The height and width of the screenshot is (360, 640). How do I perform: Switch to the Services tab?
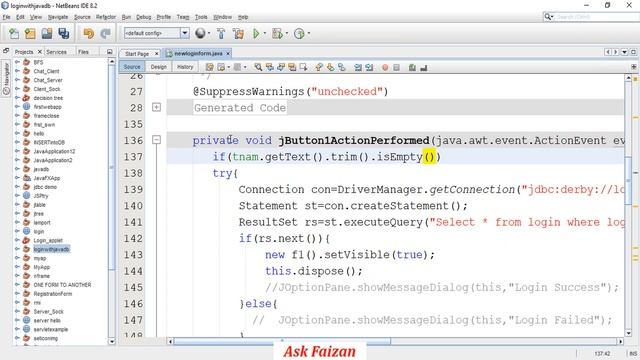56,52
